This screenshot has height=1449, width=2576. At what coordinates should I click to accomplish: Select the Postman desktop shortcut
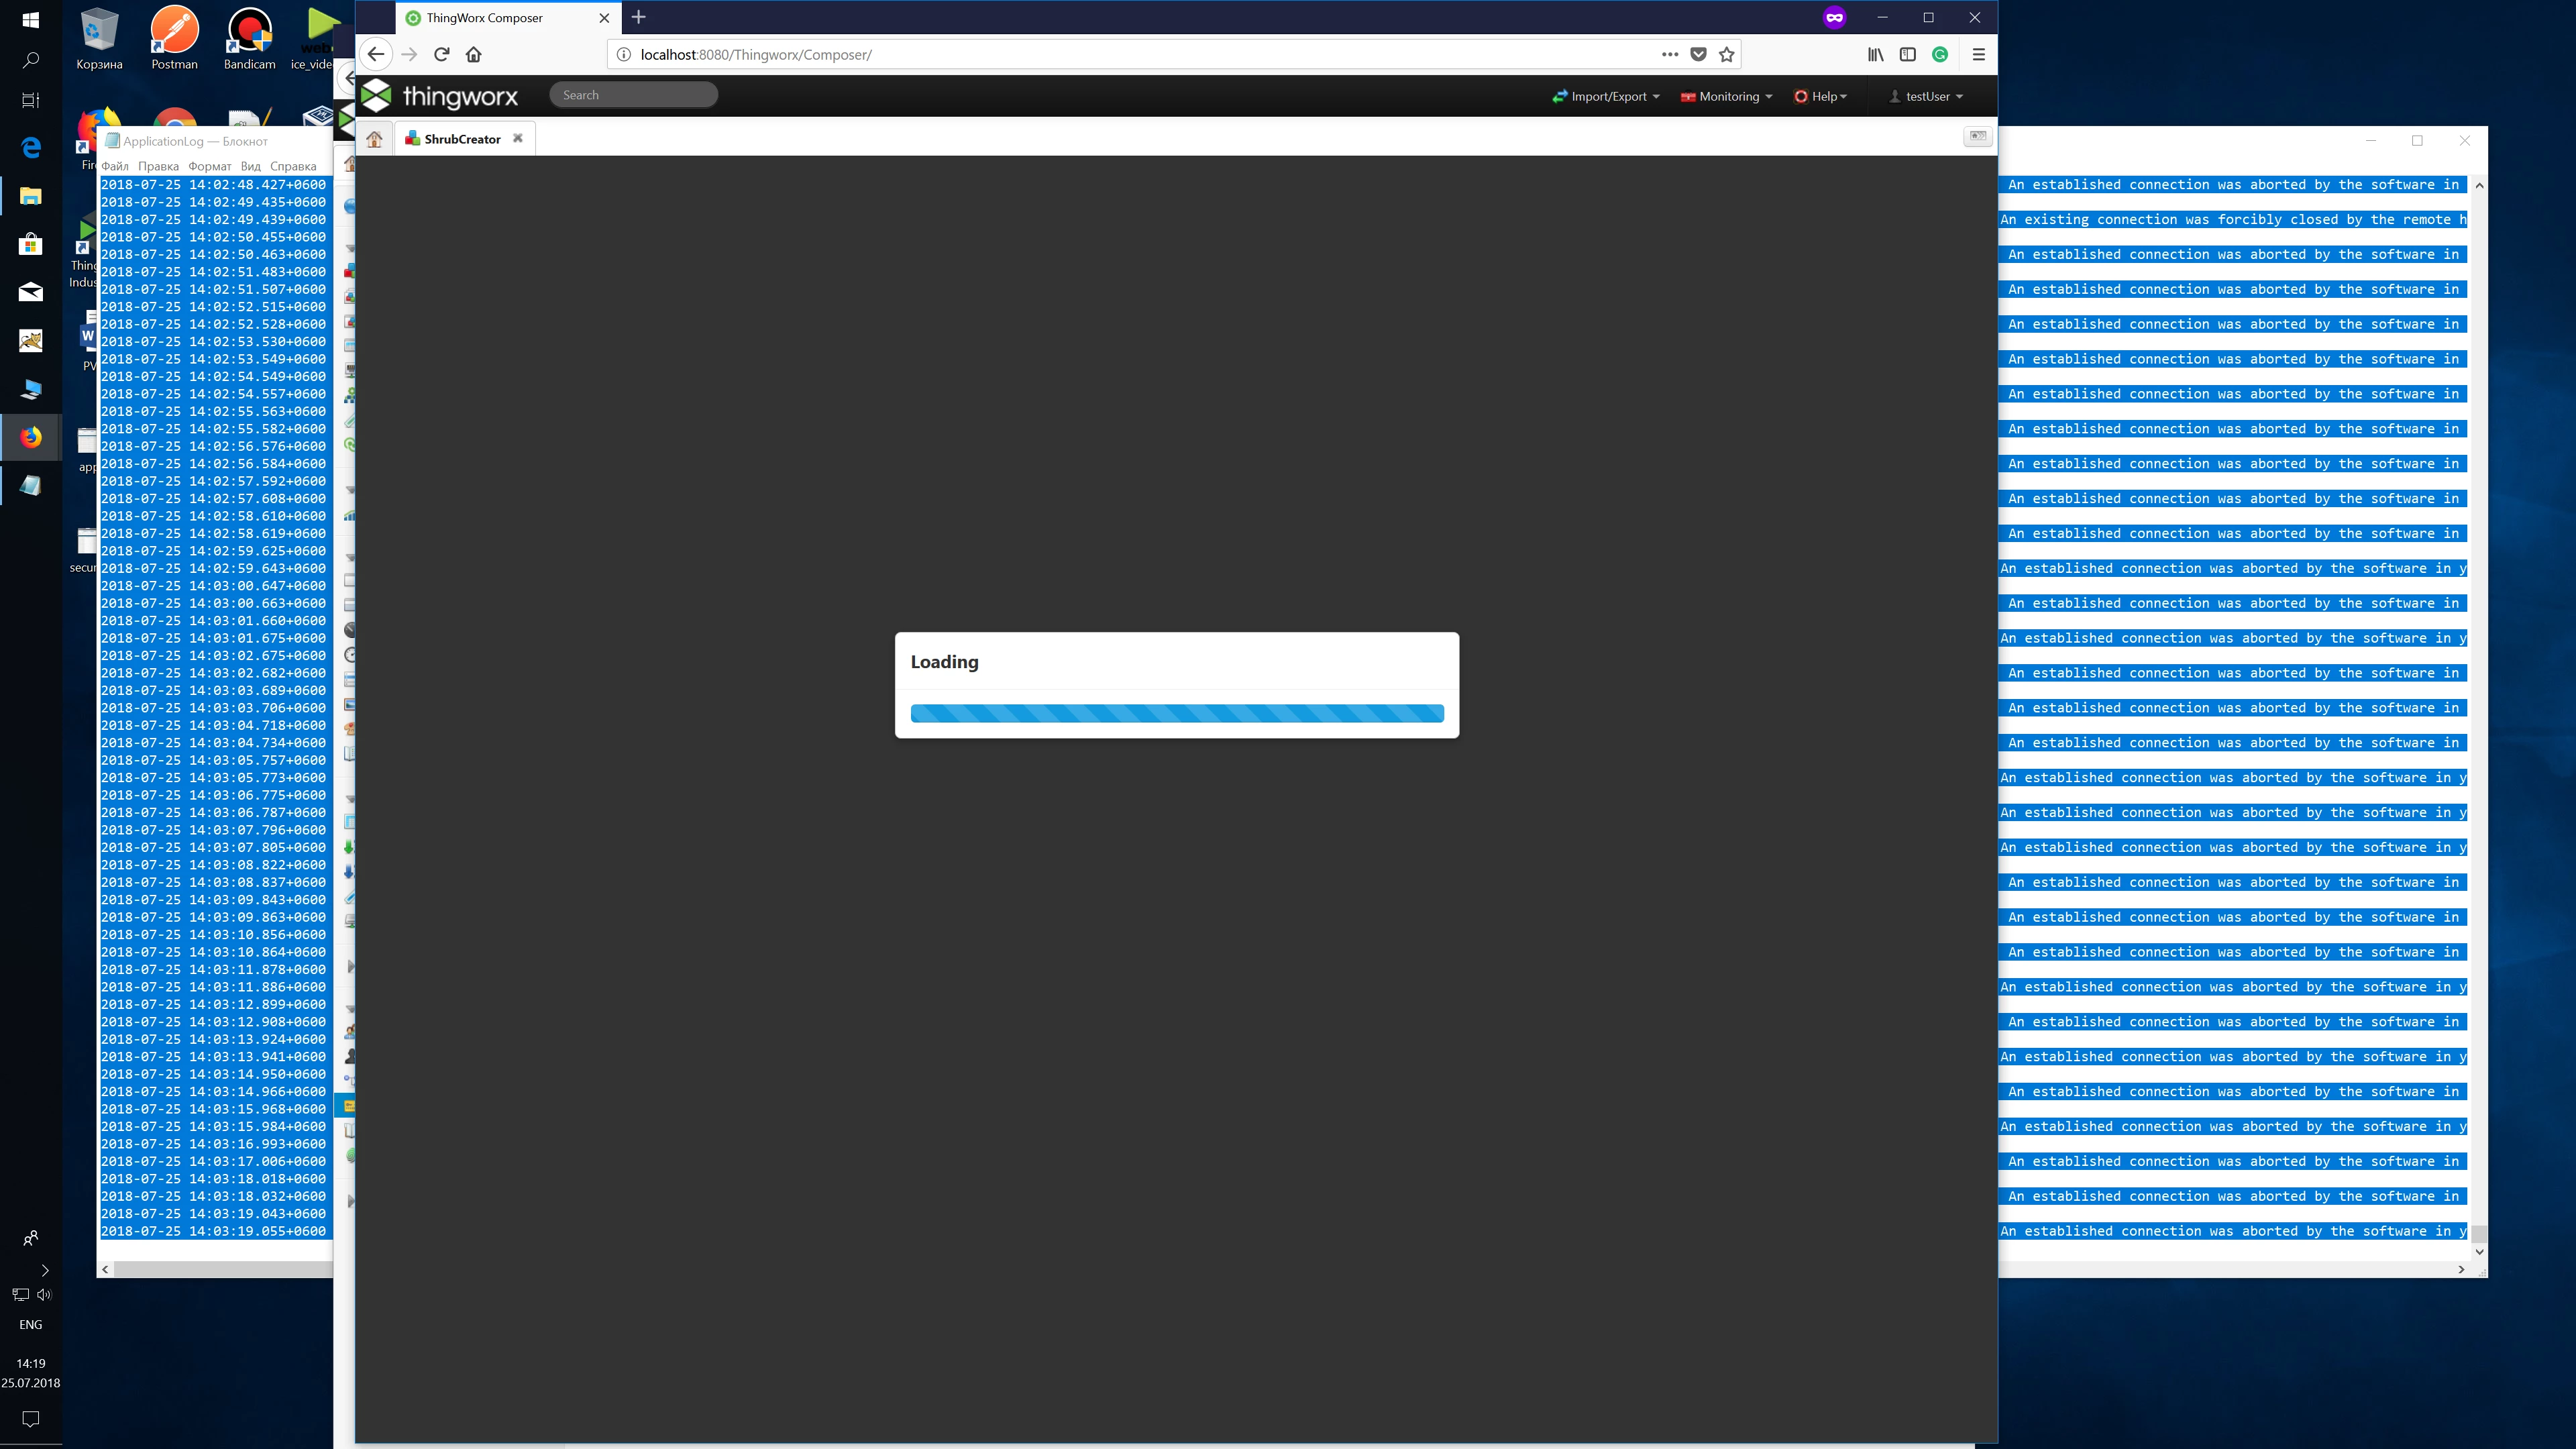pyautogui.click(x=175, y=38)
